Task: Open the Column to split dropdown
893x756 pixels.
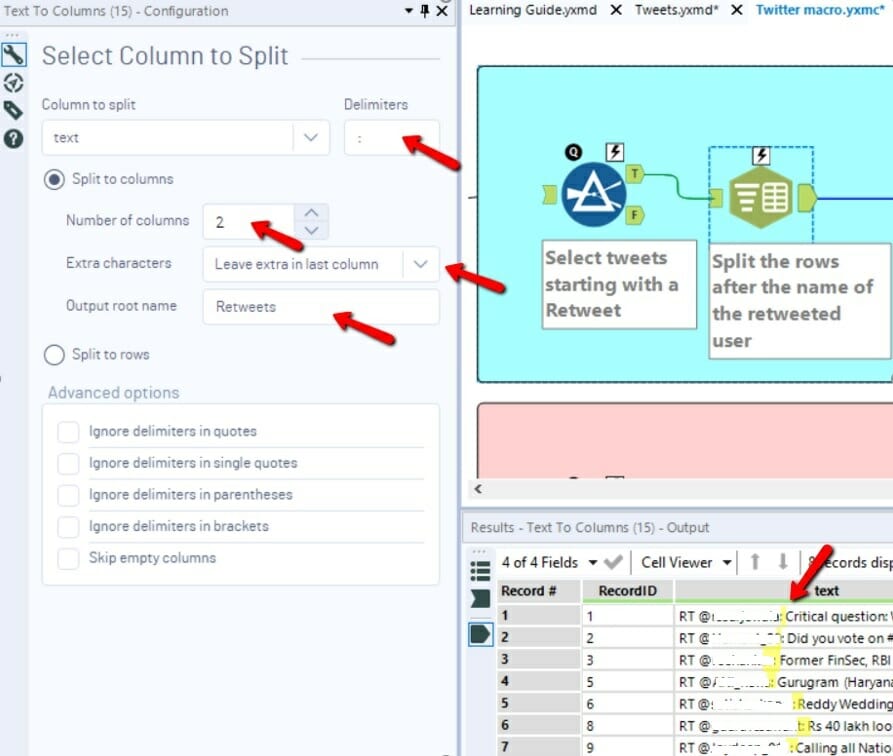Action: tap(311, 137)
